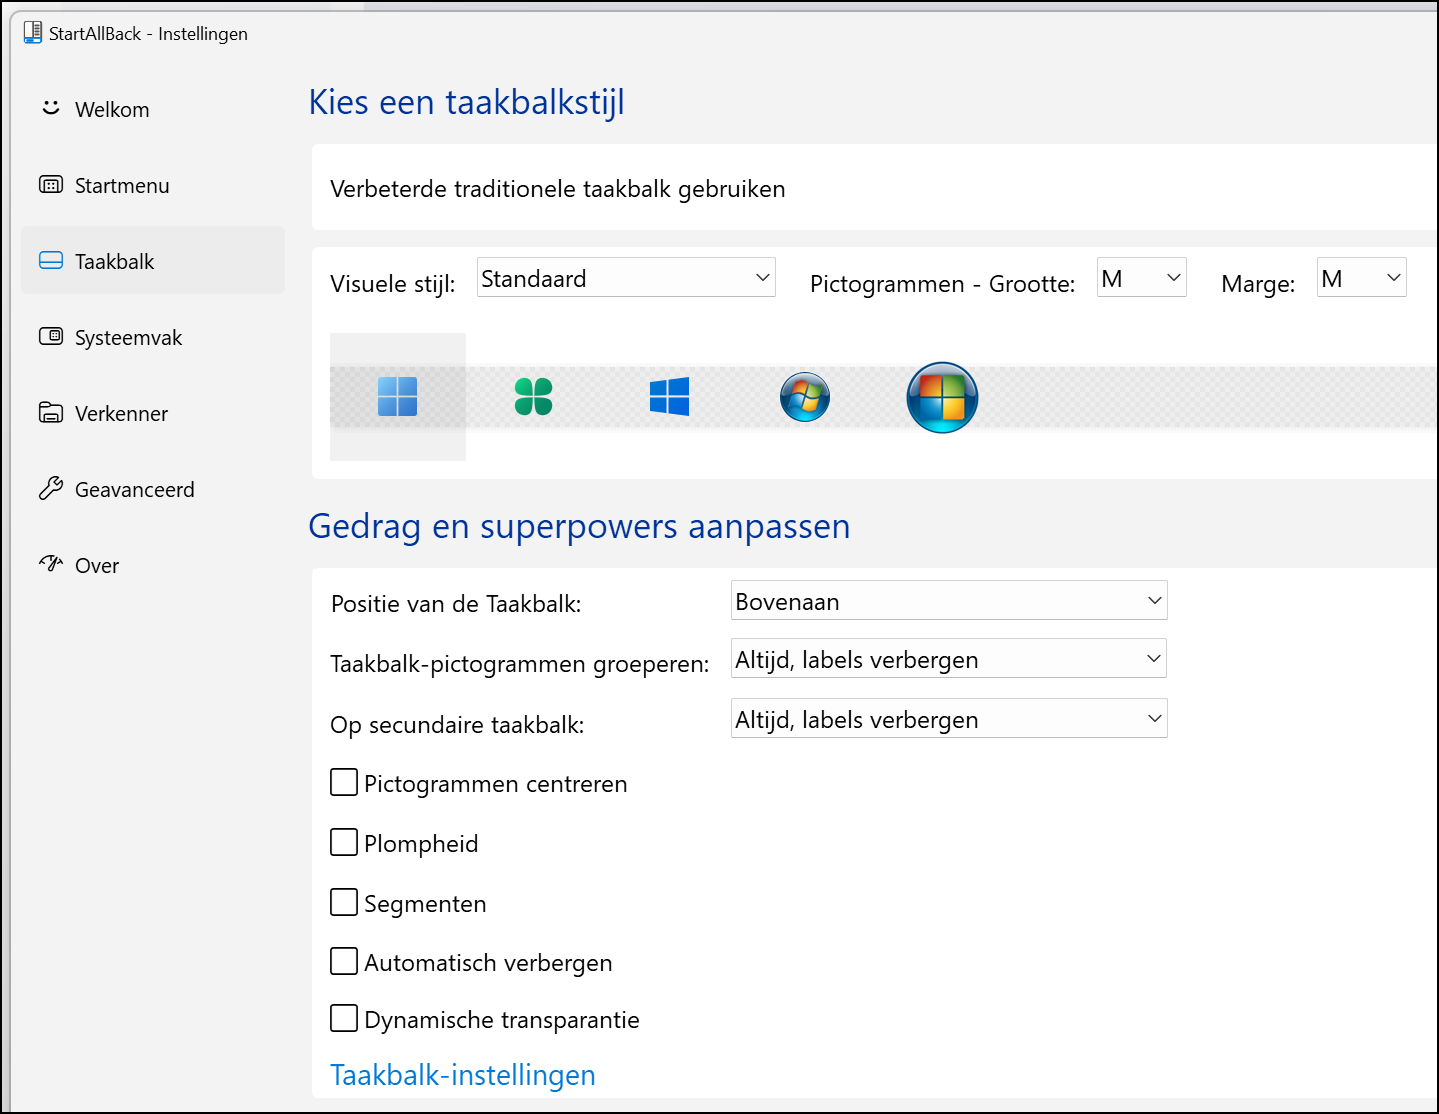Viewport: 1439px width, 1114px height.
Task: Click the icon next to Over
Action: tap(51, 564)
